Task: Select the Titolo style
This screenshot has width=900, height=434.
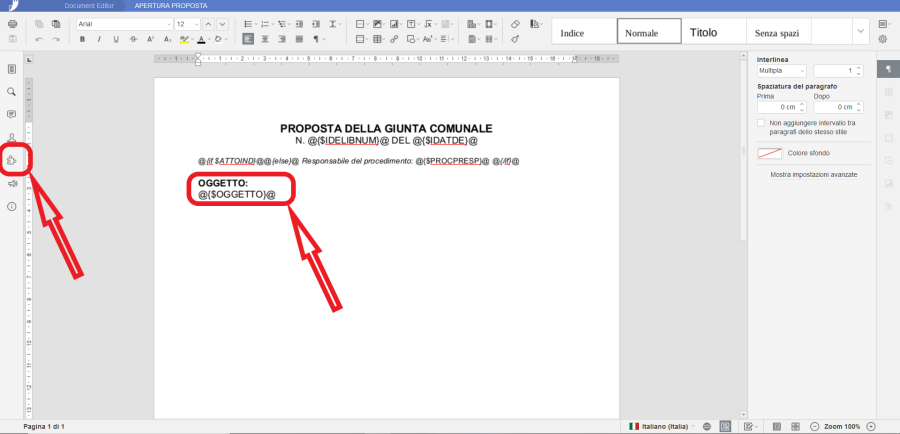Action: tap(703, 33)
